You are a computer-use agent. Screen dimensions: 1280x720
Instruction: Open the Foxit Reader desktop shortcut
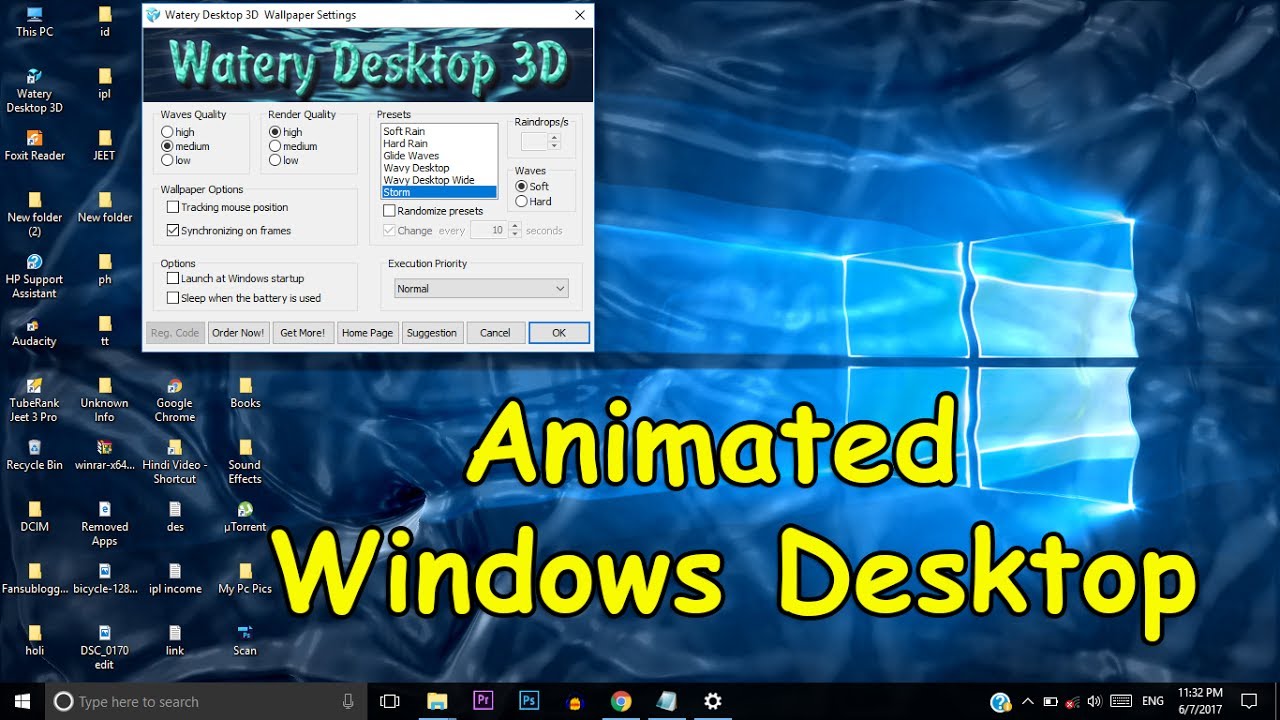coord(34,145)
